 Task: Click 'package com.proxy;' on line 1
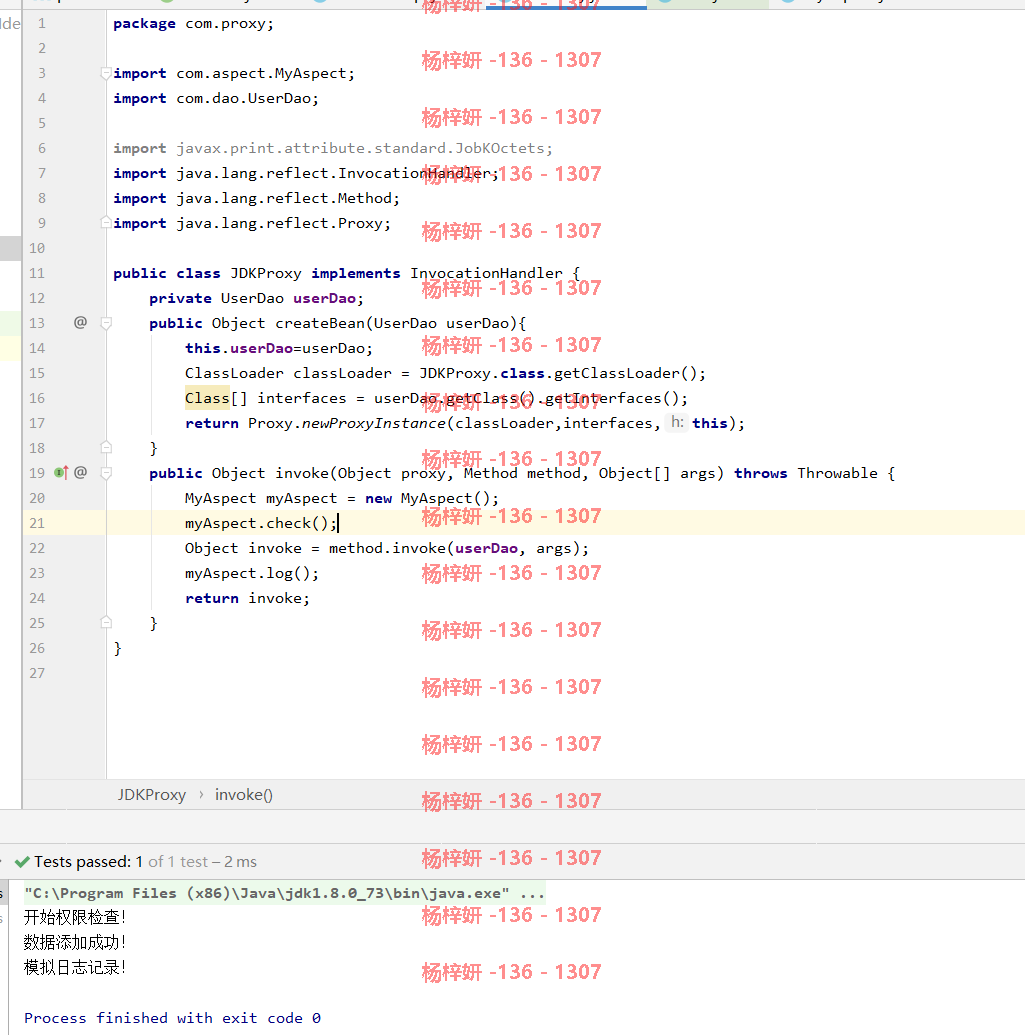point(193,24)
